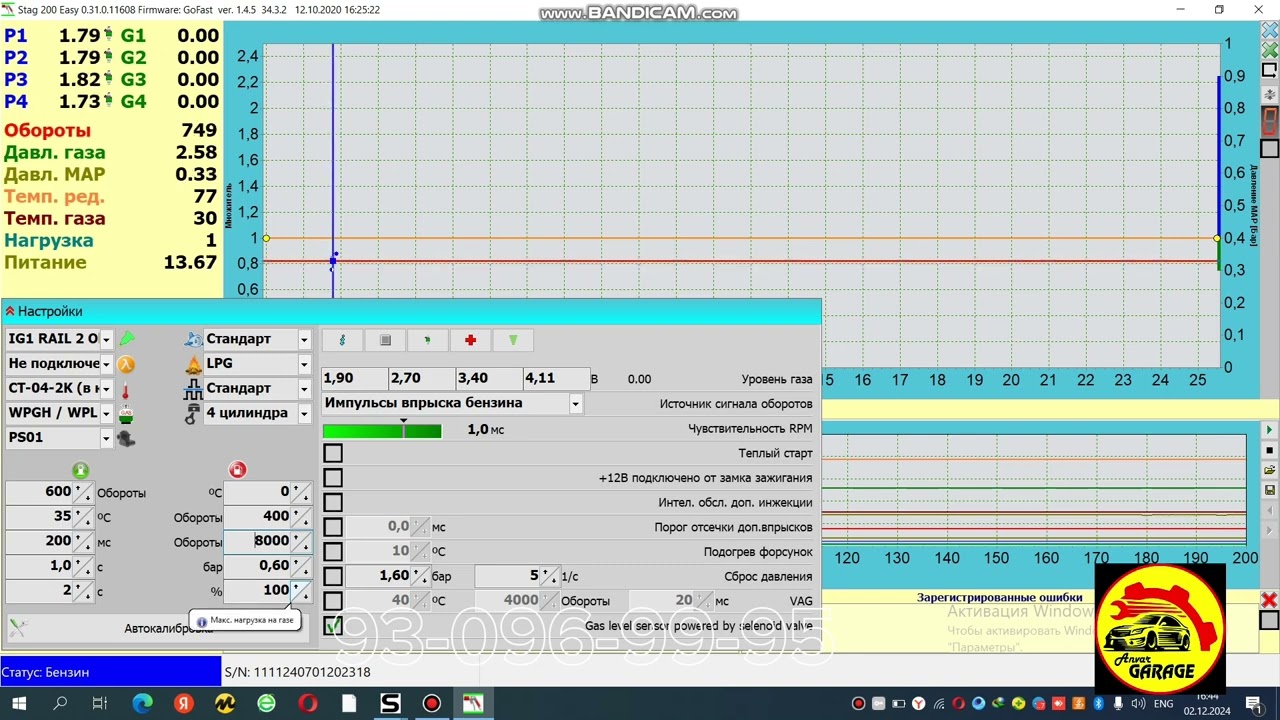Click the small green leaf toolbar button
The width and height of the screenshot is (1280, 720).
tap(427, 340)
